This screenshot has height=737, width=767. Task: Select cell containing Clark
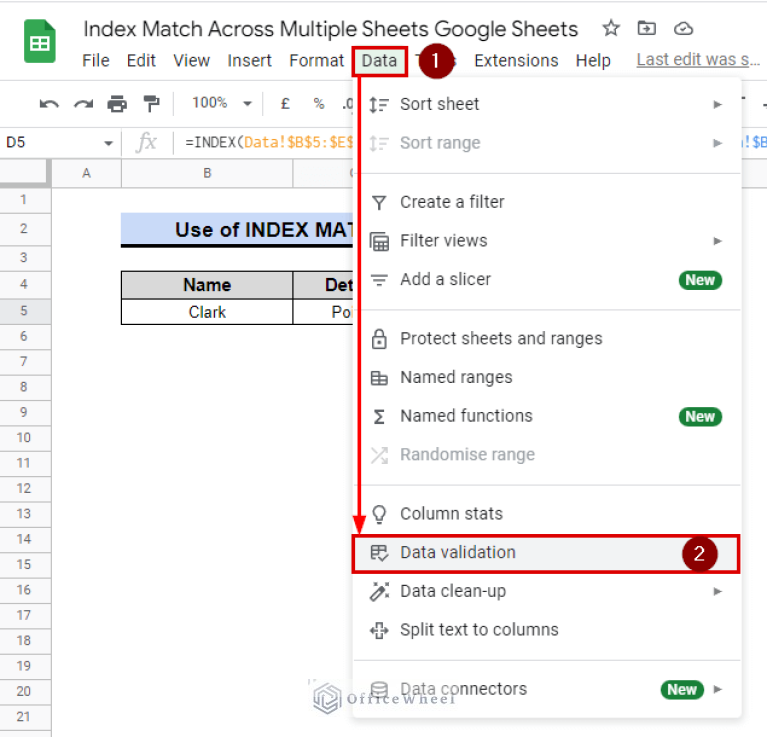(x=207, y=312)
